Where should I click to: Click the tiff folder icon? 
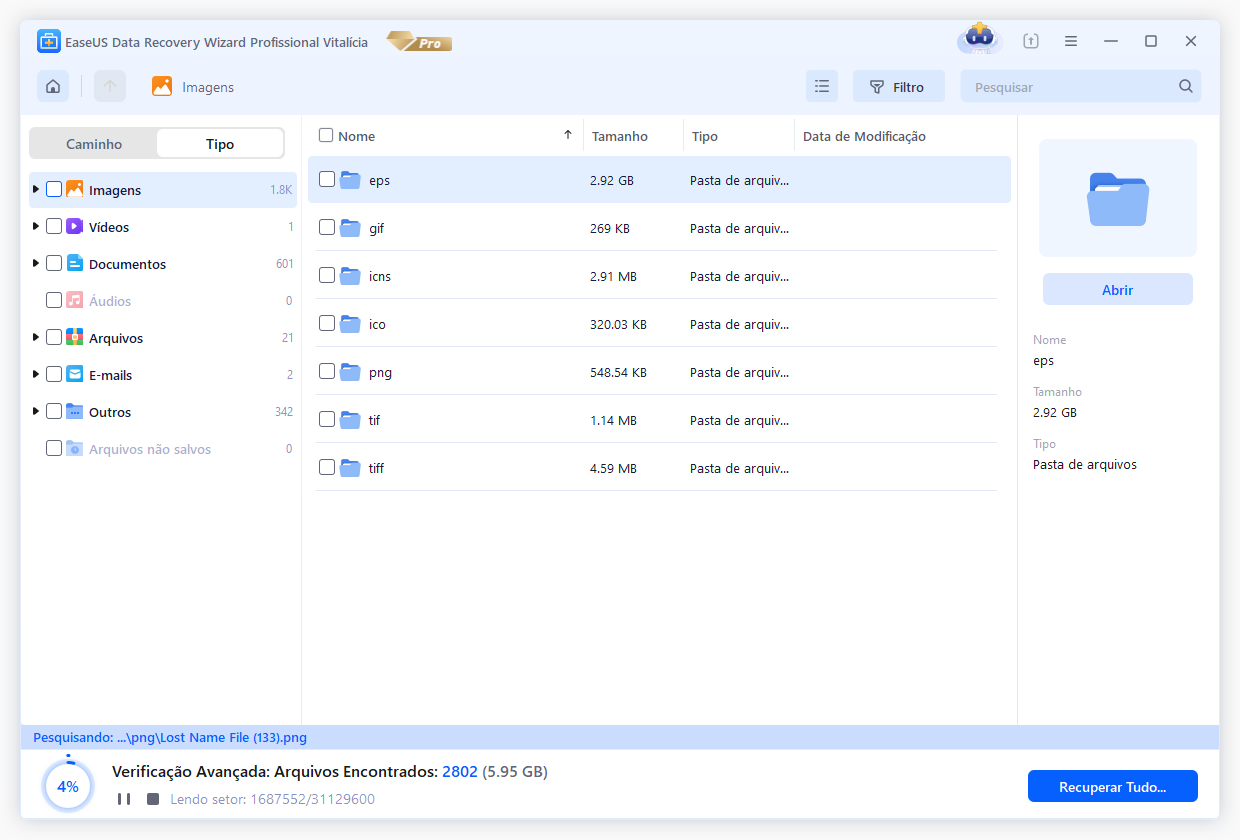350,468
